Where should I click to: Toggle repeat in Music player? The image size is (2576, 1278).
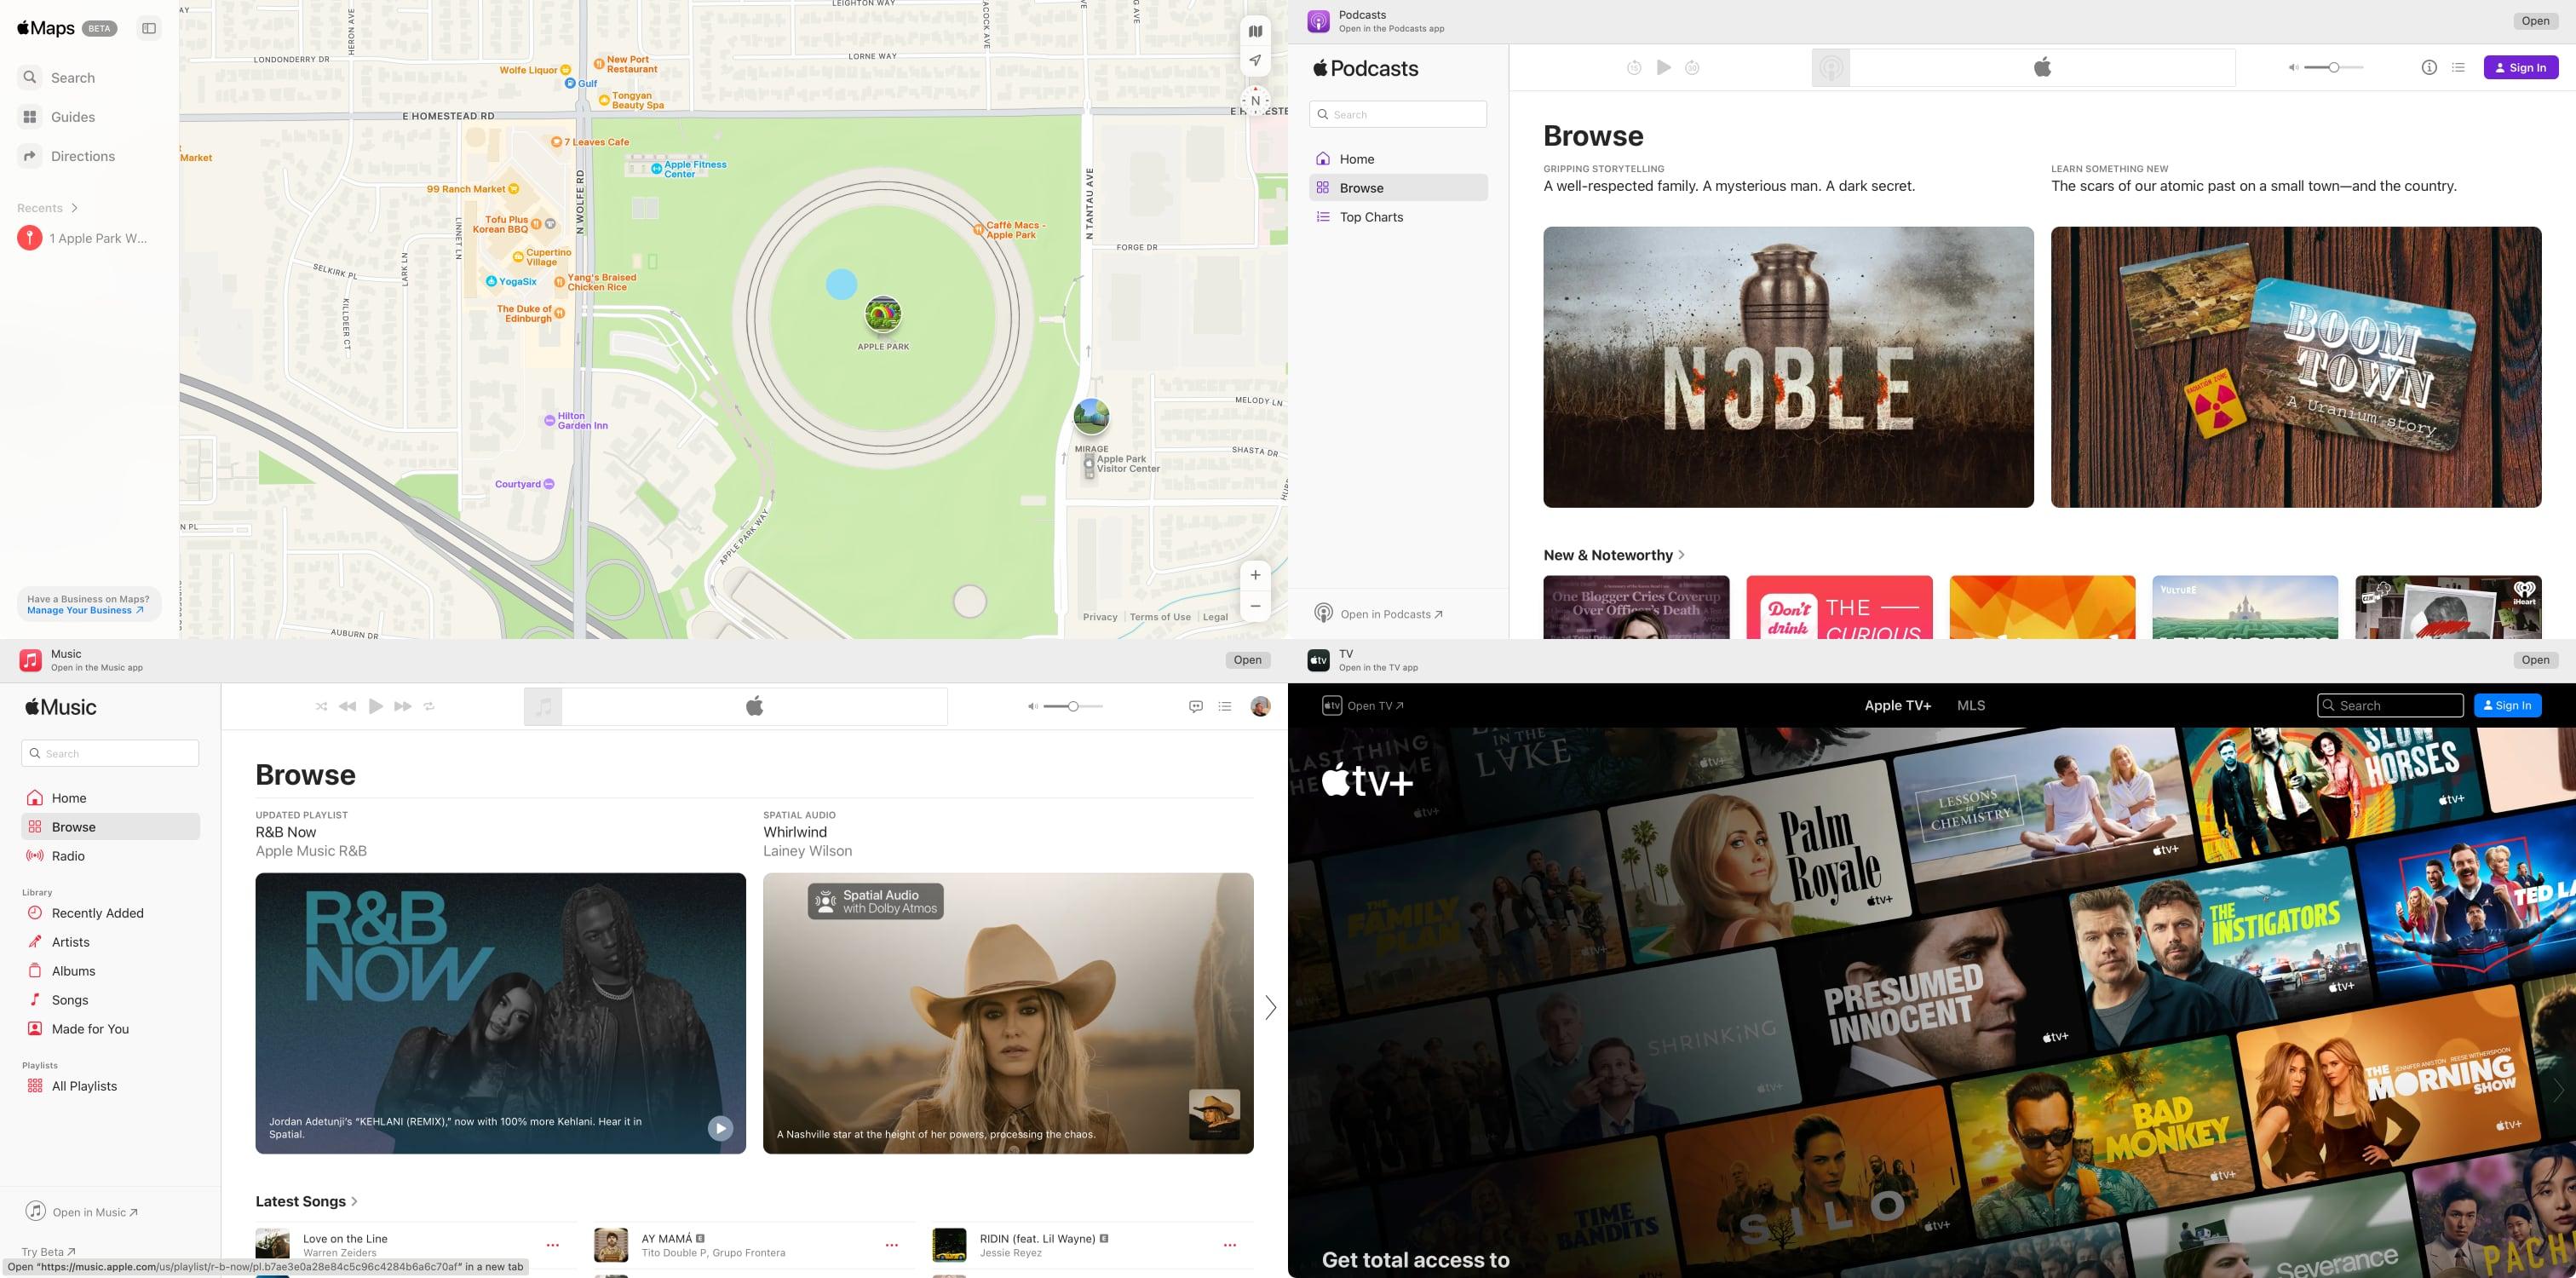[x=429, y=706]
